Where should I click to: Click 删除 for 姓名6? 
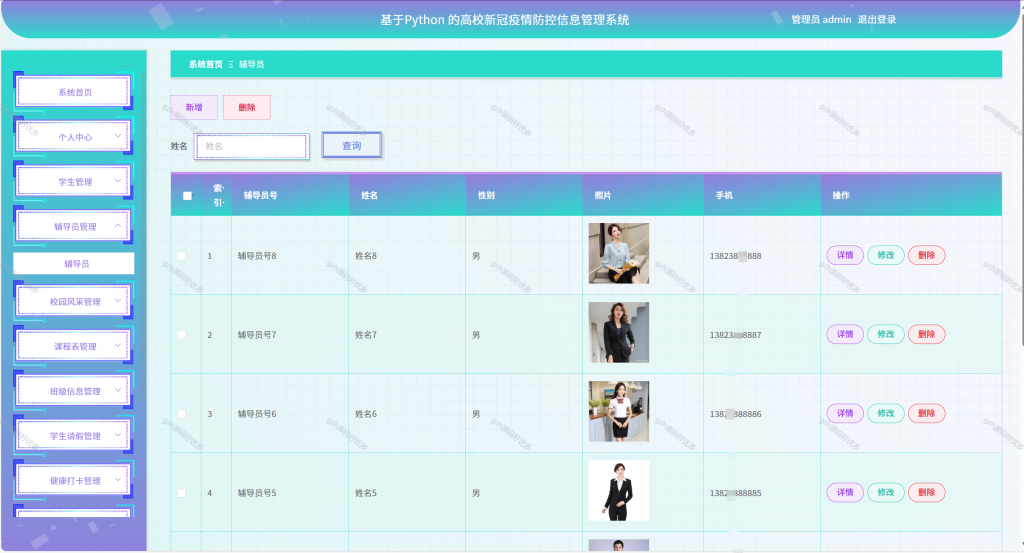927,413
